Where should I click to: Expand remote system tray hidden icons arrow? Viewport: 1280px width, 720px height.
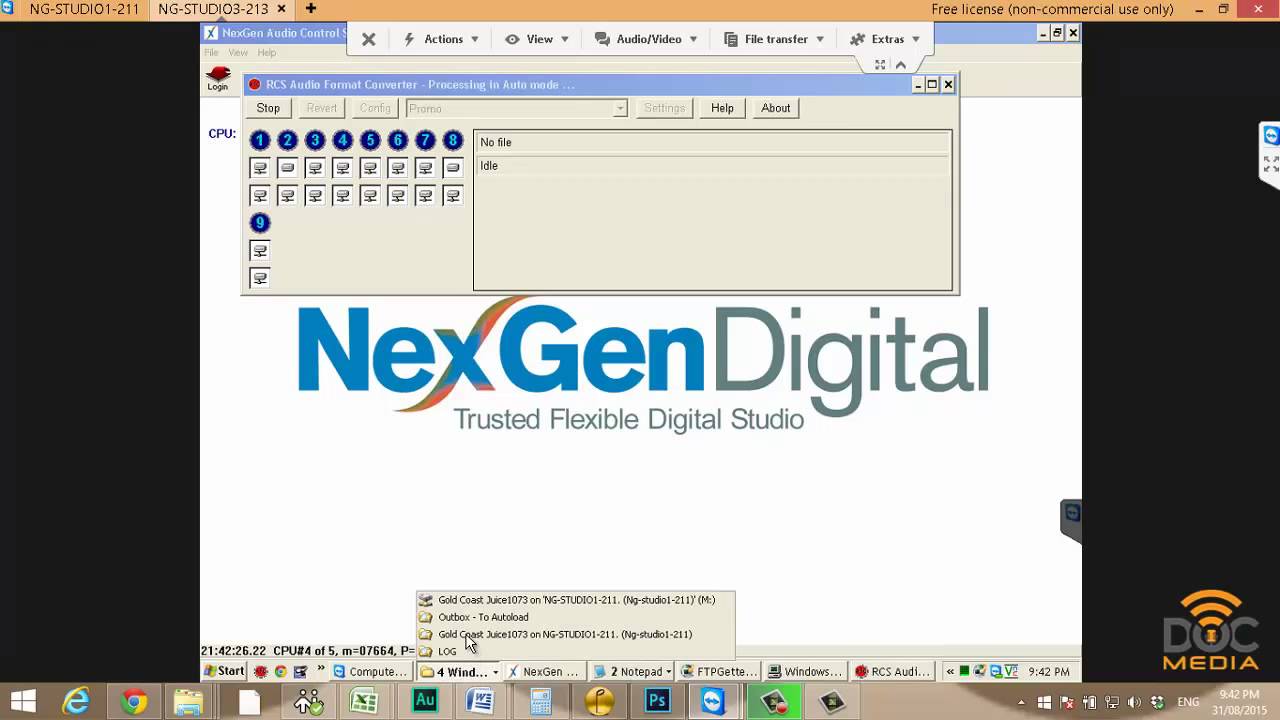tap(950, 672)
